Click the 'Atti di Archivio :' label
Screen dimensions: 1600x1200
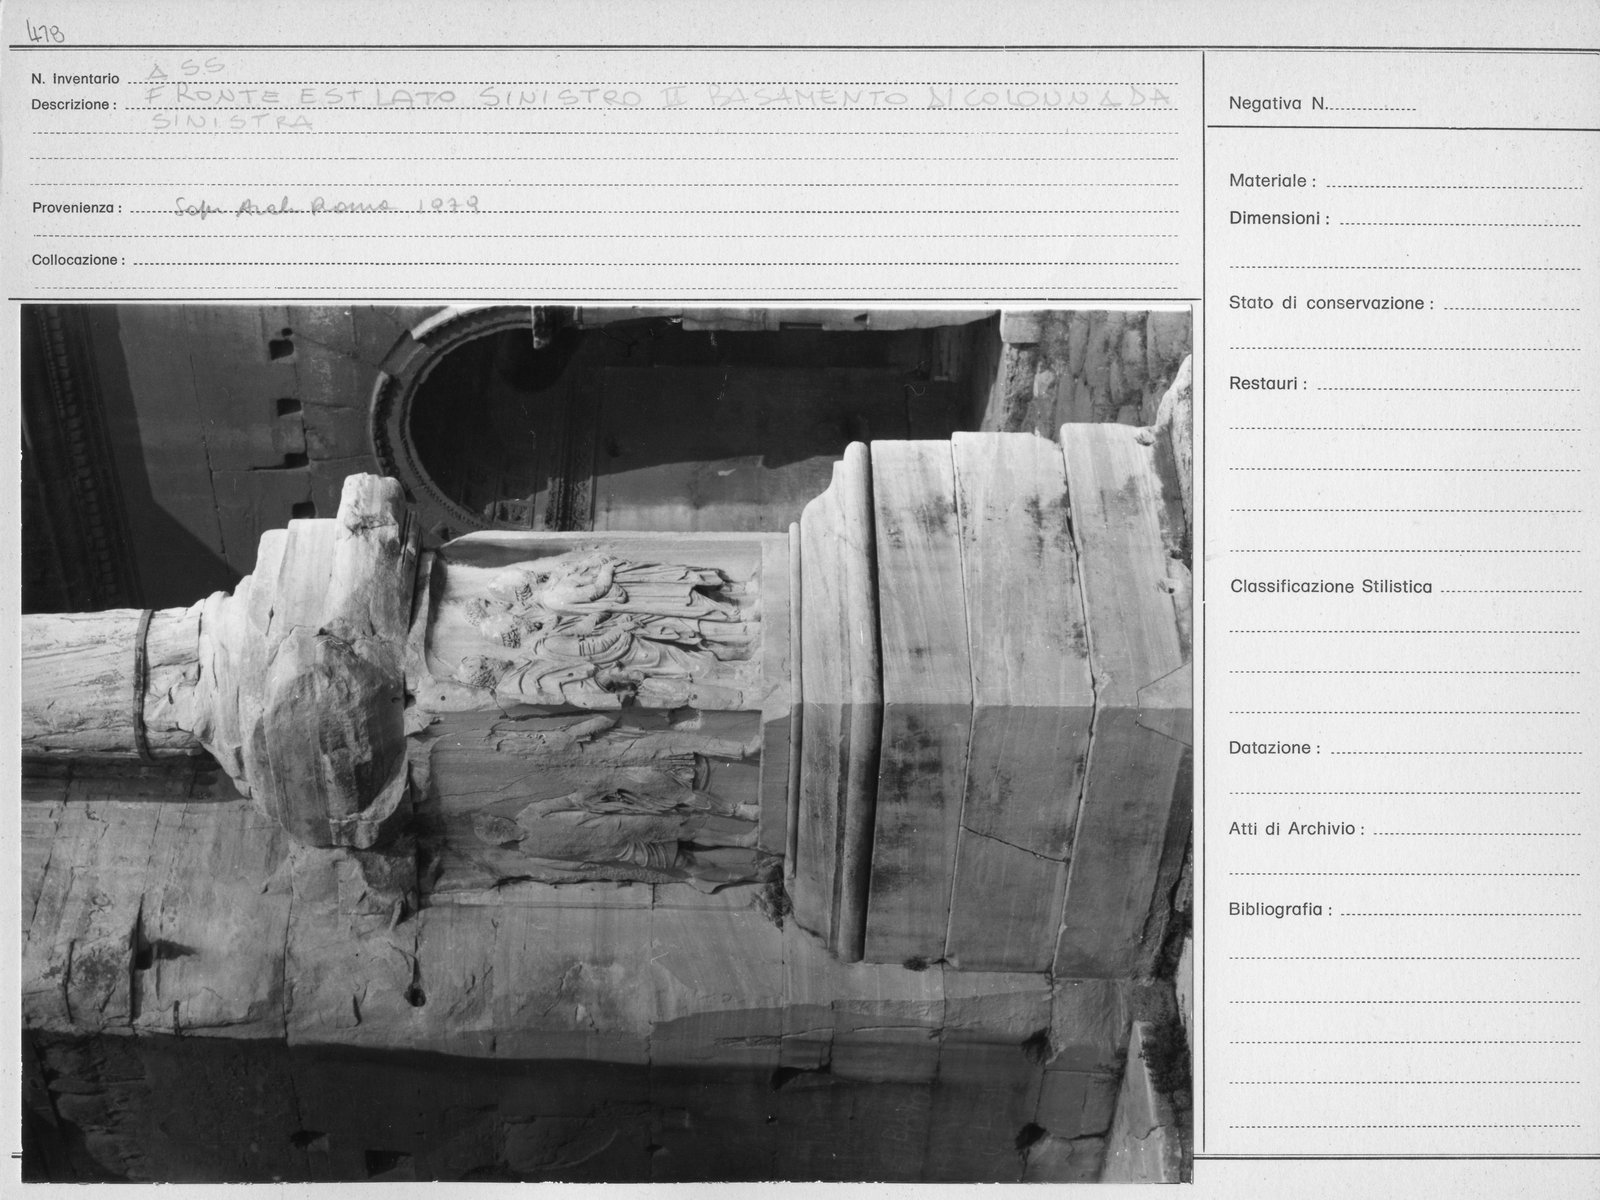coord(1296,829)
